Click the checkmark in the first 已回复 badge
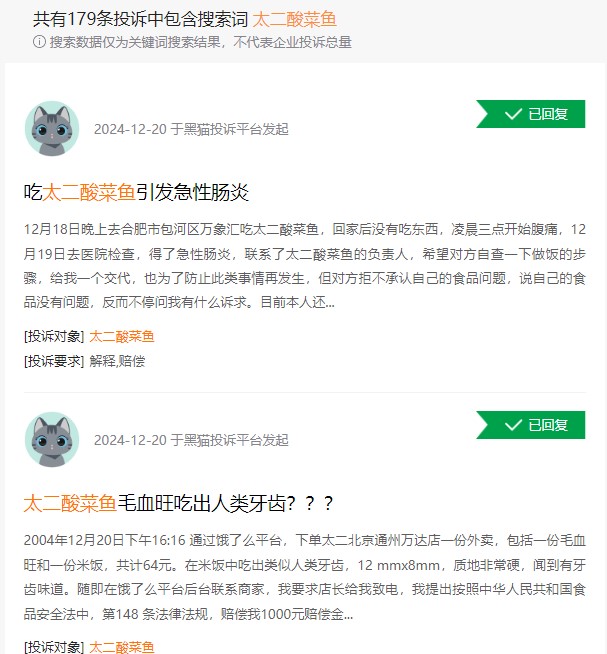This screenshot has height=654, width=607. (x=513, y=114)
